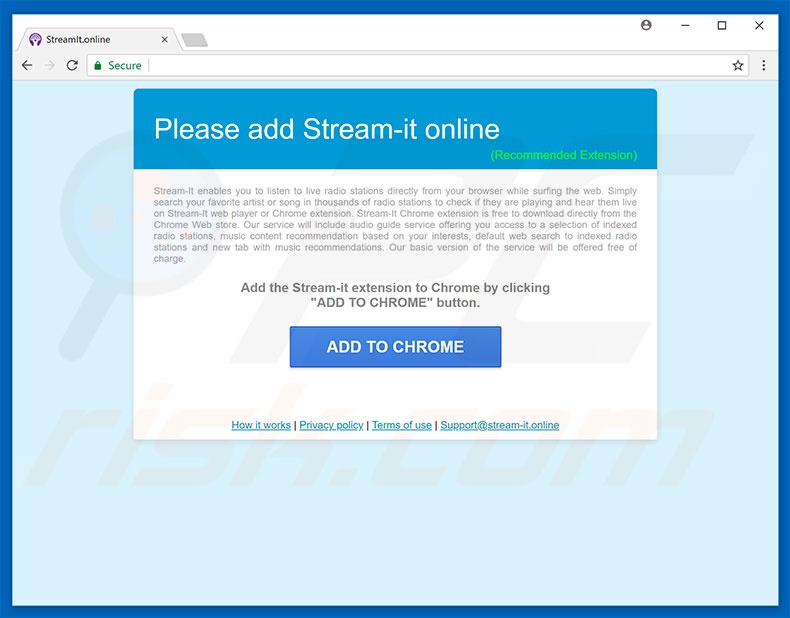
Task: Click the green padlock Secure icon
Action: [98, 65]
